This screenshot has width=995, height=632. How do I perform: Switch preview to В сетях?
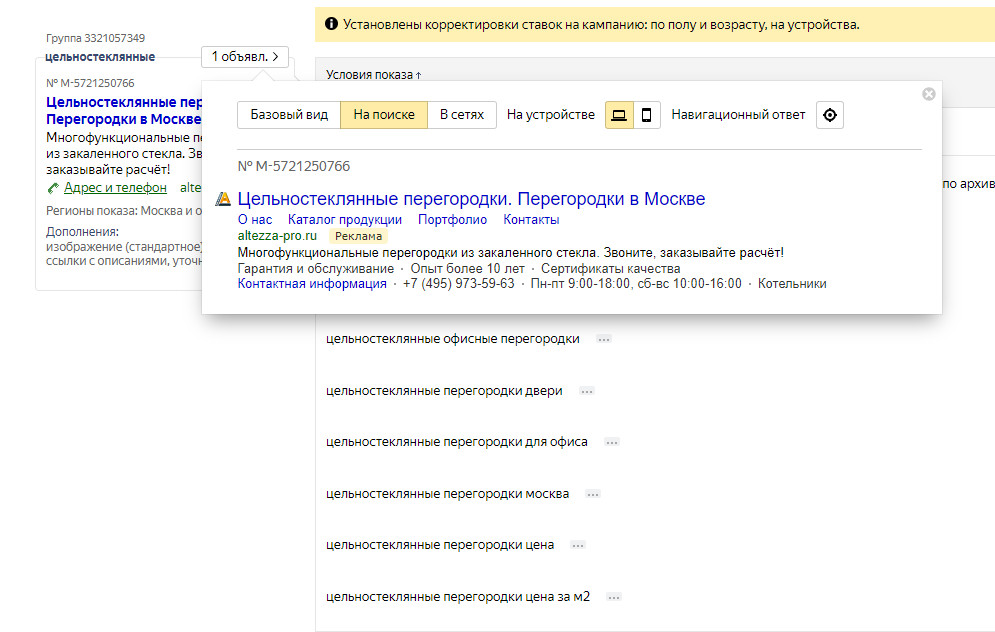[x=462, y=115]
